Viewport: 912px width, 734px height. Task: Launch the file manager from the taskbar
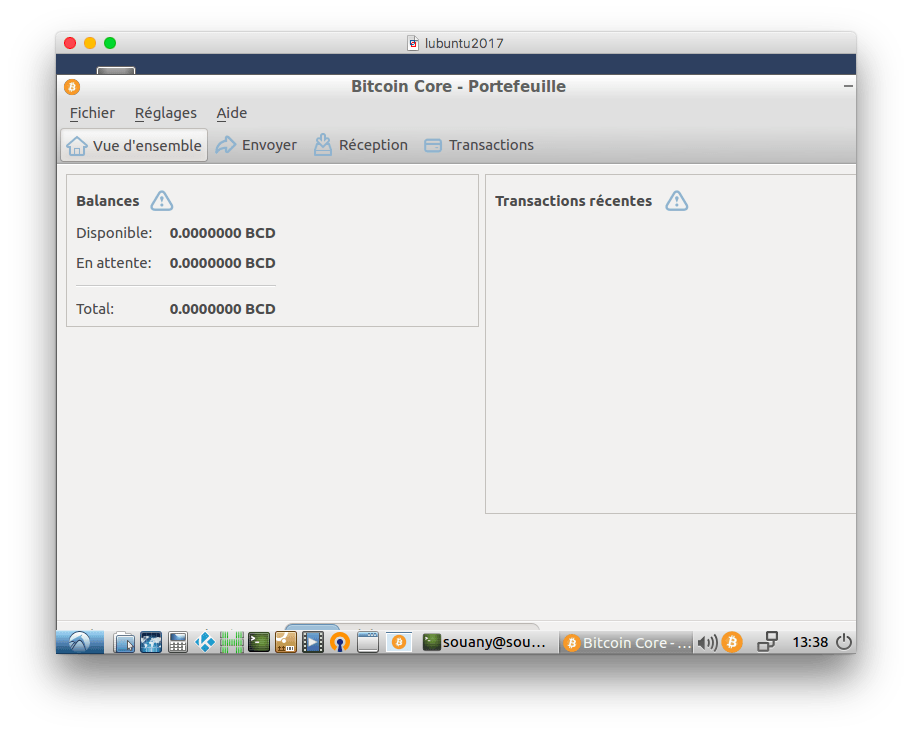(124, 642)
